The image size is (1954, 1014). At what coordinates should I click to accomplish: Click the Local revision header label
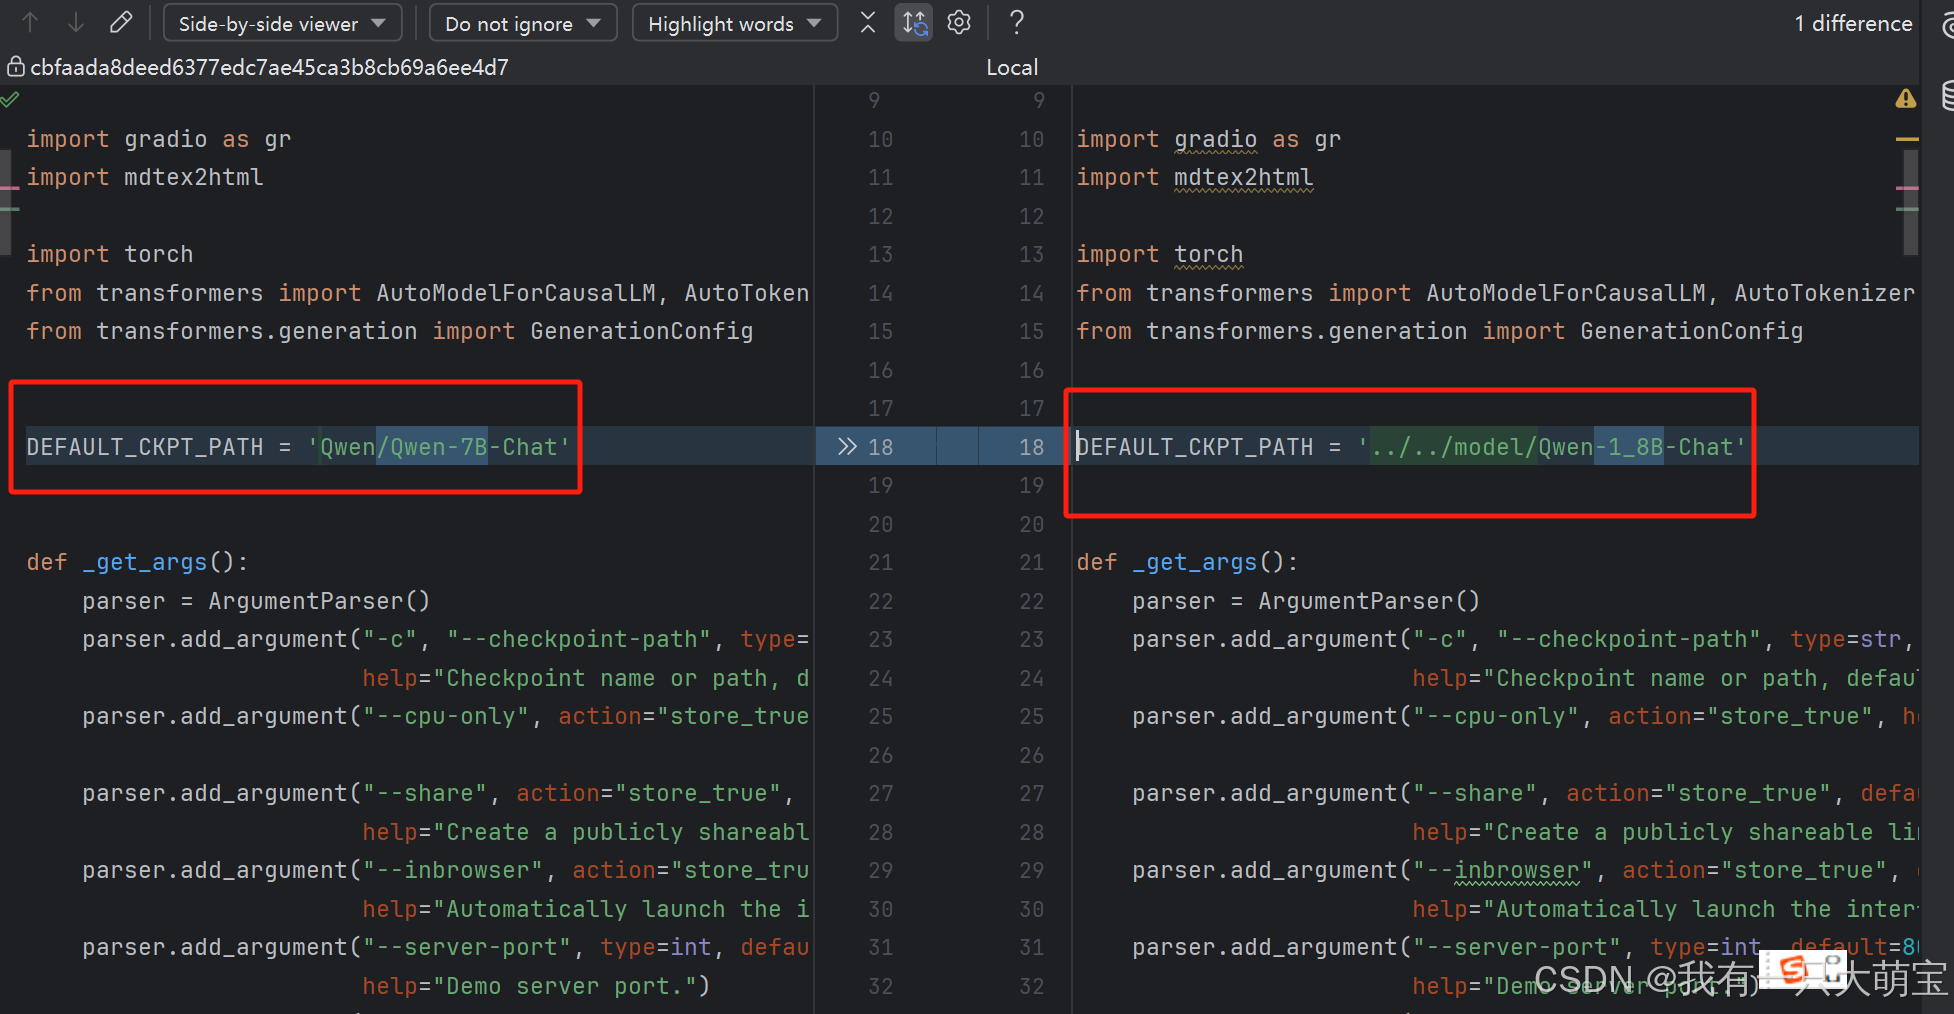click(x=1011, y=66)
